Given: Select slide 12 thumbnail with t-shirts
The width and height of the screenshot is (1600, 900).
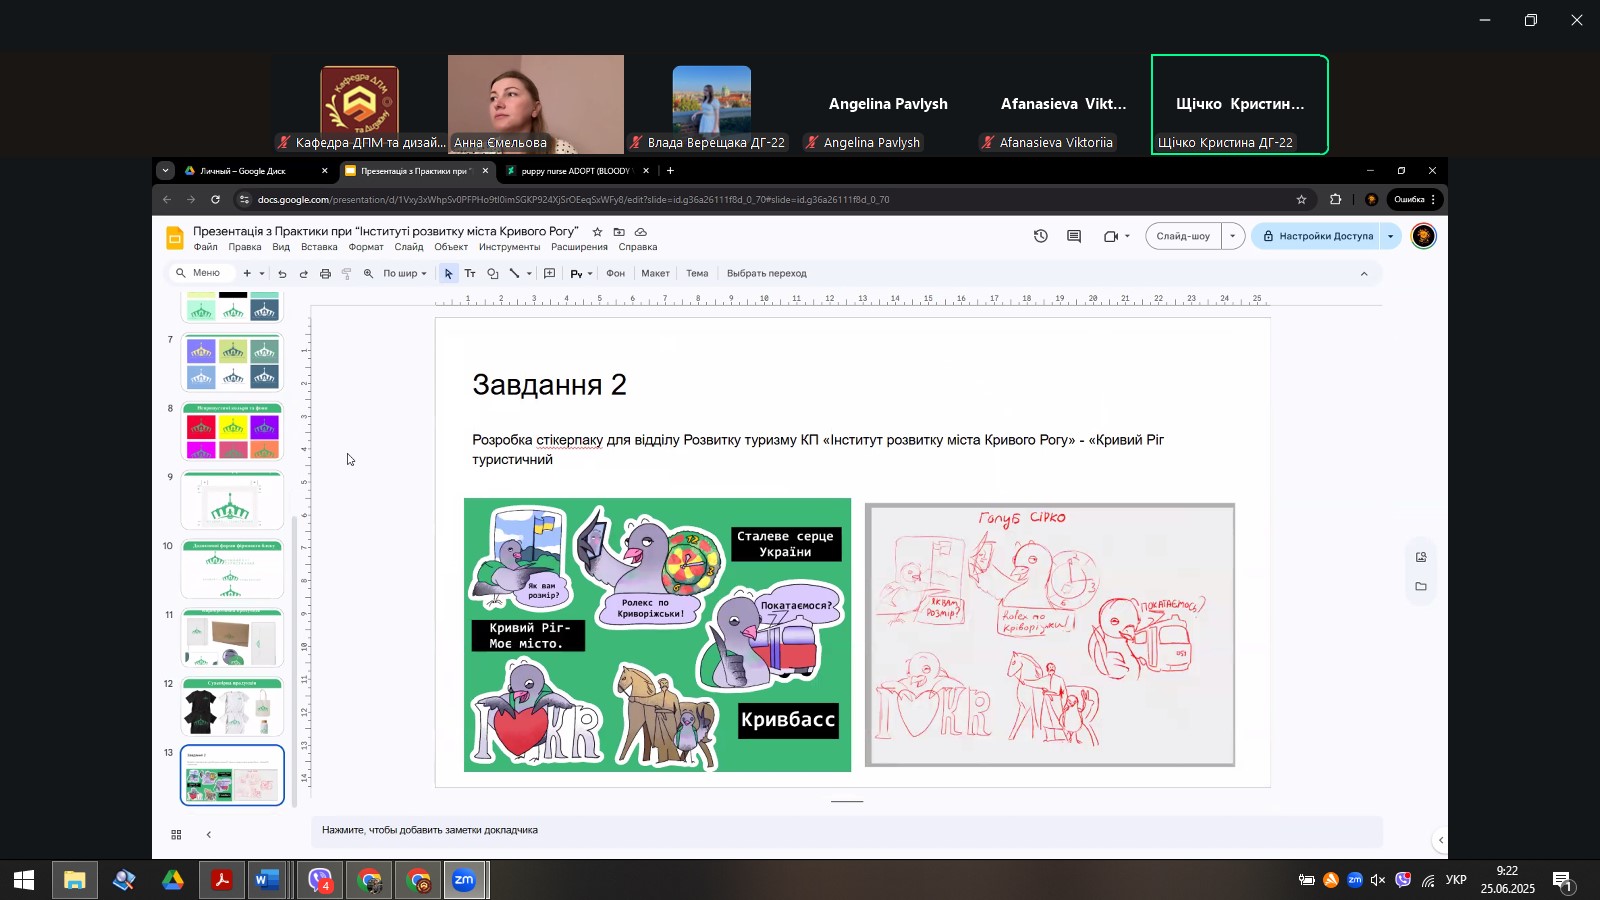Looking at the screenshot, I should (x=232, y=708).
